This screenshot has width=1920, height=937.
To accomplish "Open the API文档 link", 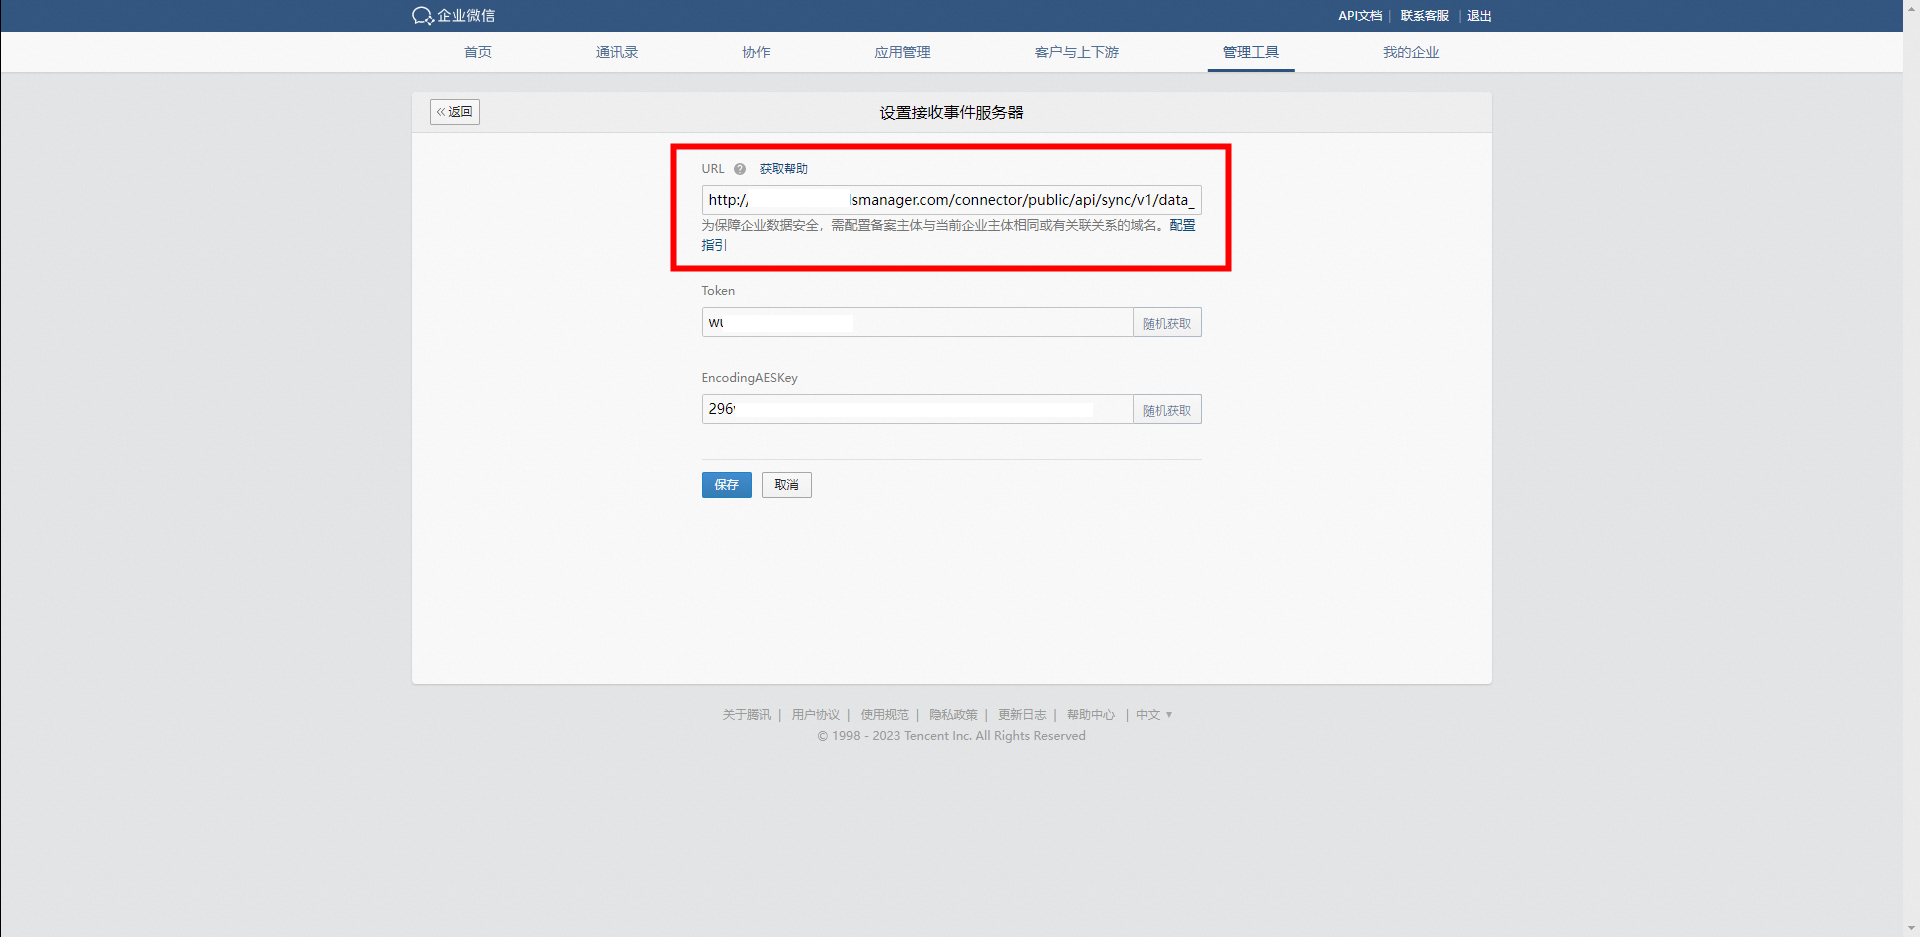I will click(x=1360, y=16).
